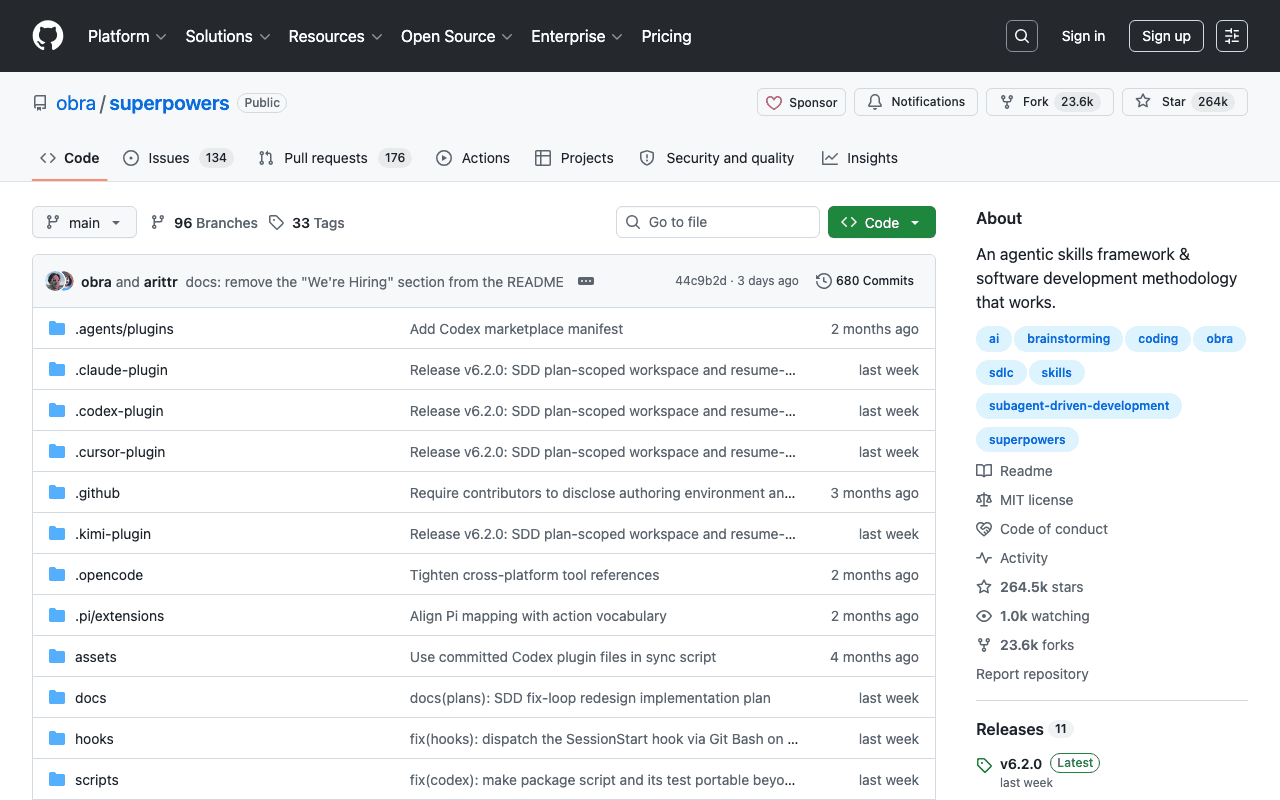Open the .kimi-plugin folder
The height and width of the screenshot is (800, 1280).
113,534
